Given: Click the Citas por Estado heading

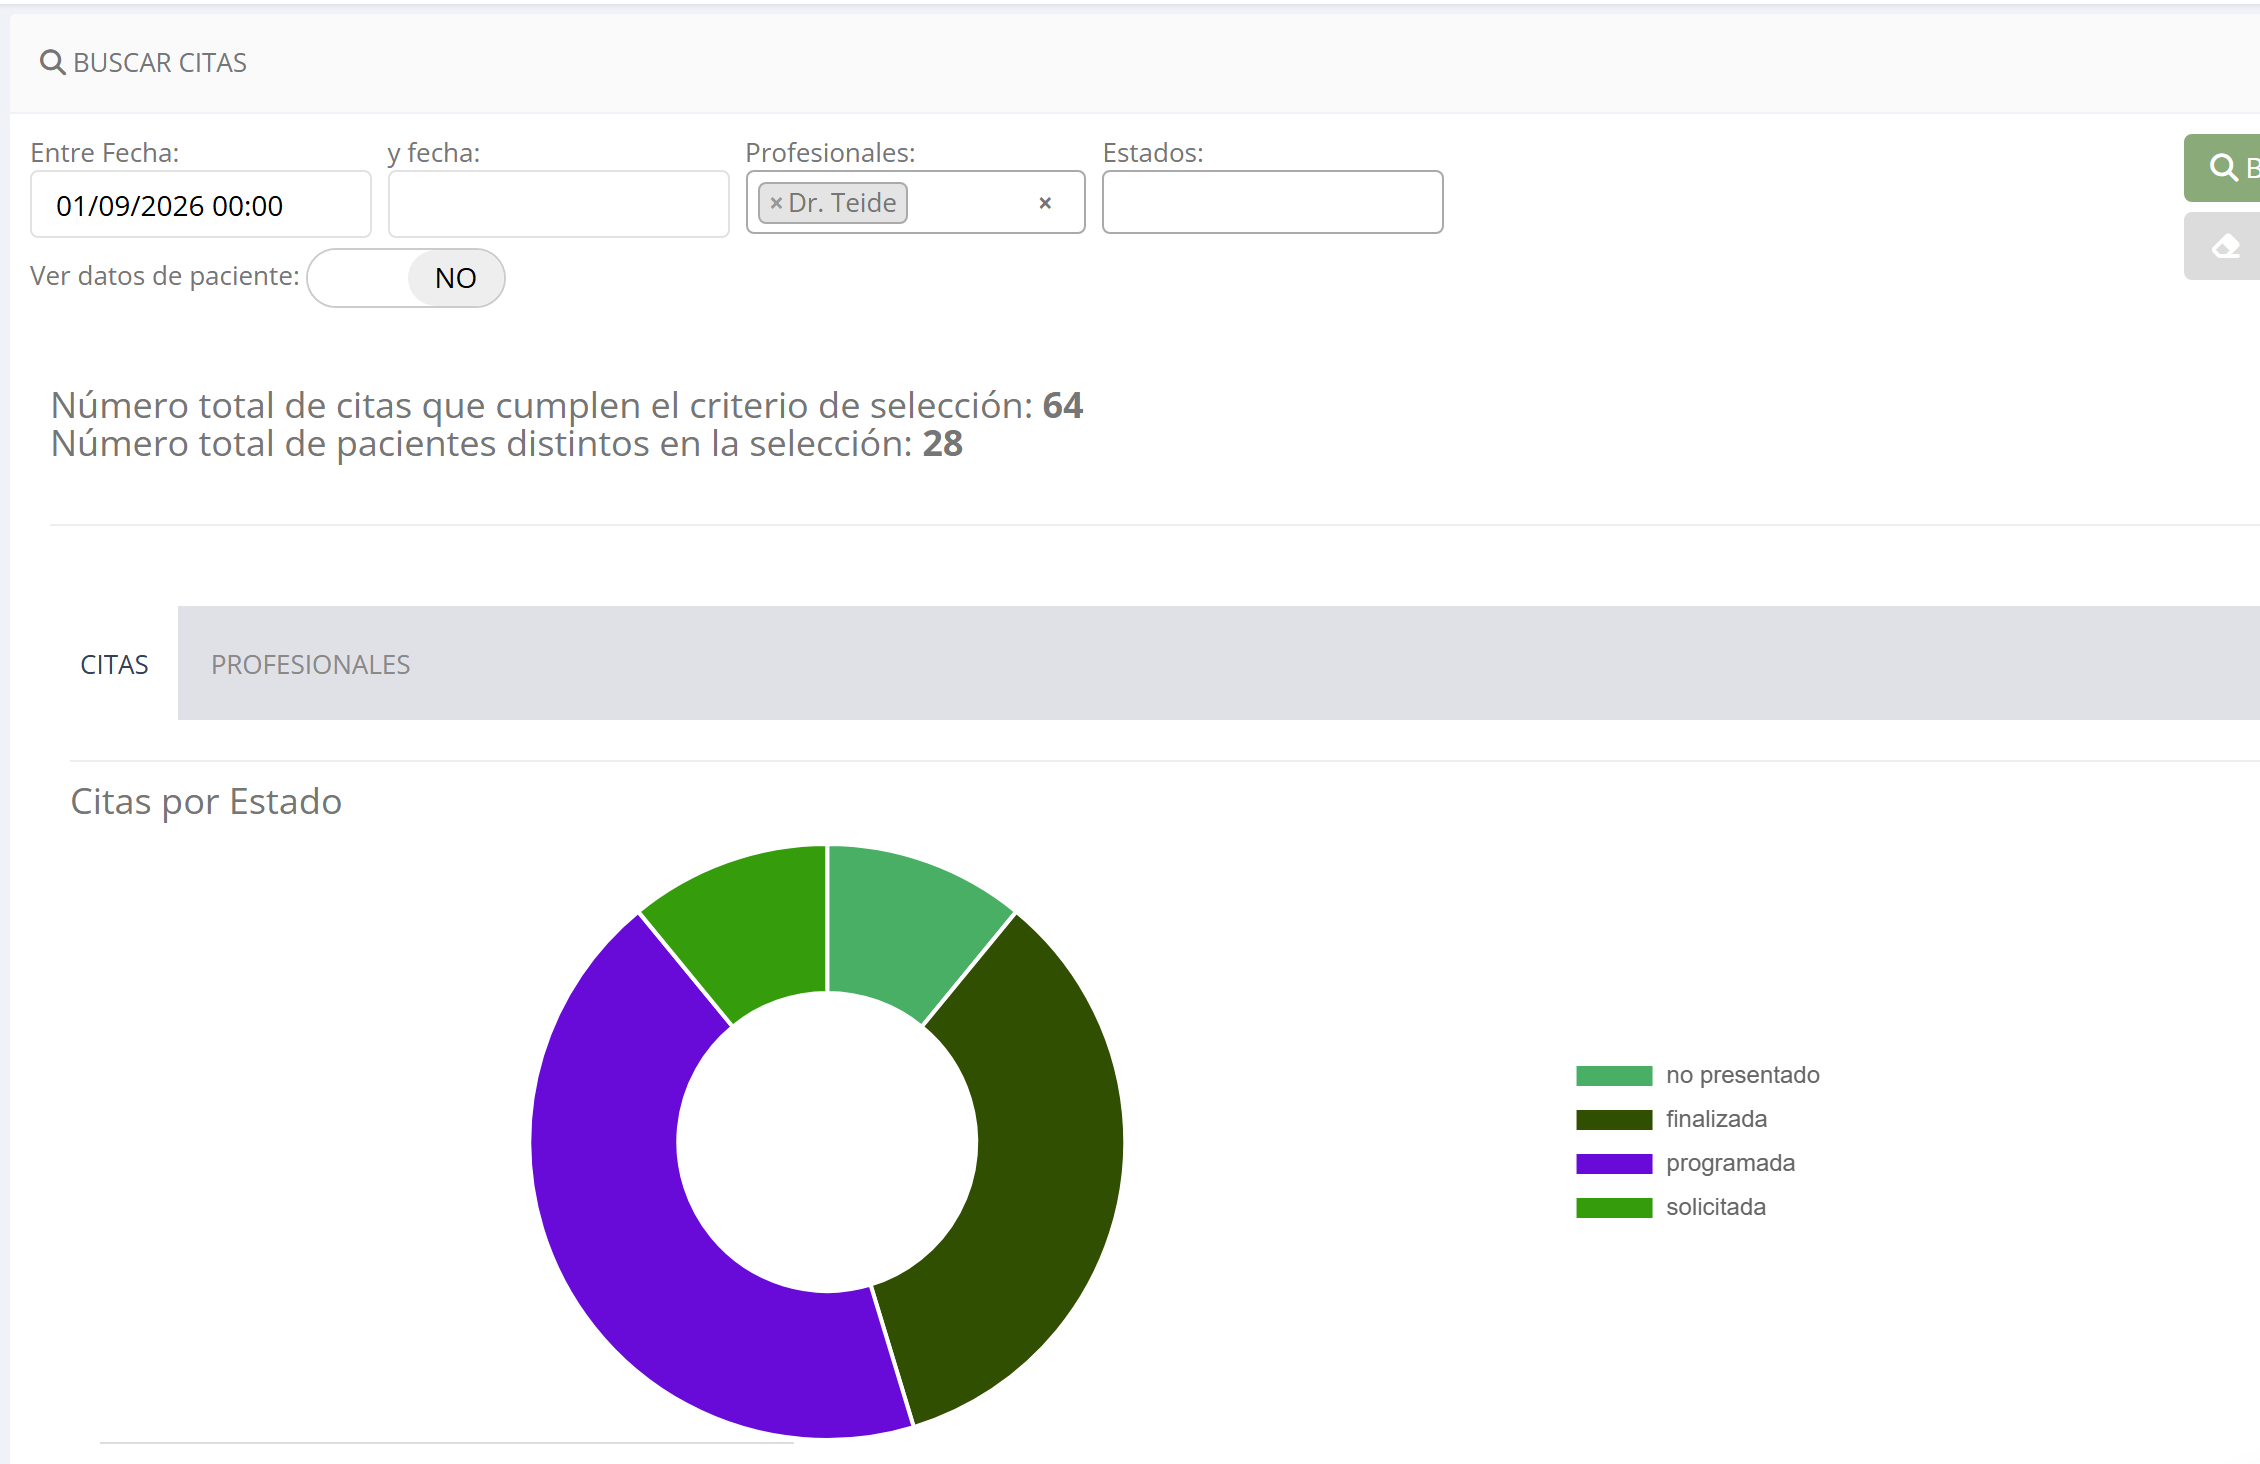Looking at the screenshot, I should point(206,801).
